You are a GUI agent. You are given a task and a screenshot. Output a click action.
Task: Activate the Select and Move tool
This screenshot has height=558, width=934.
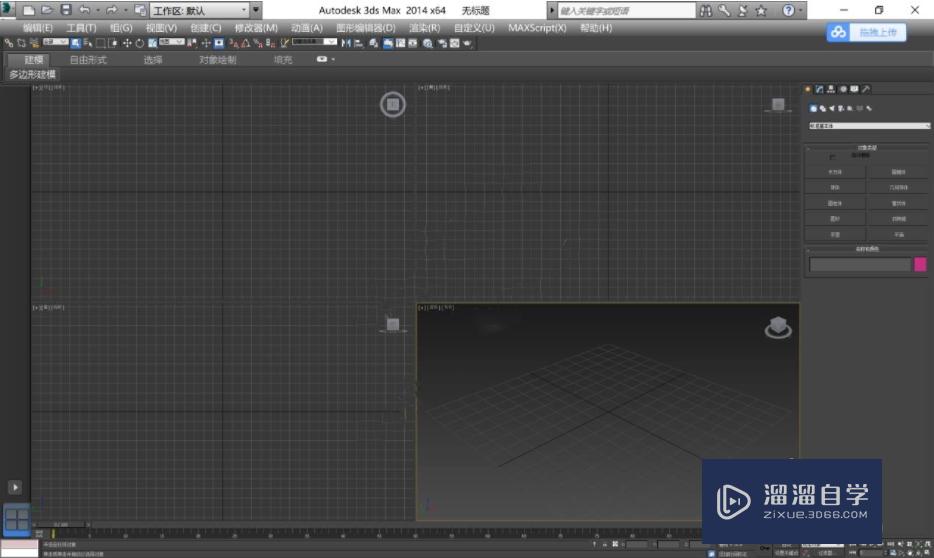127,43
